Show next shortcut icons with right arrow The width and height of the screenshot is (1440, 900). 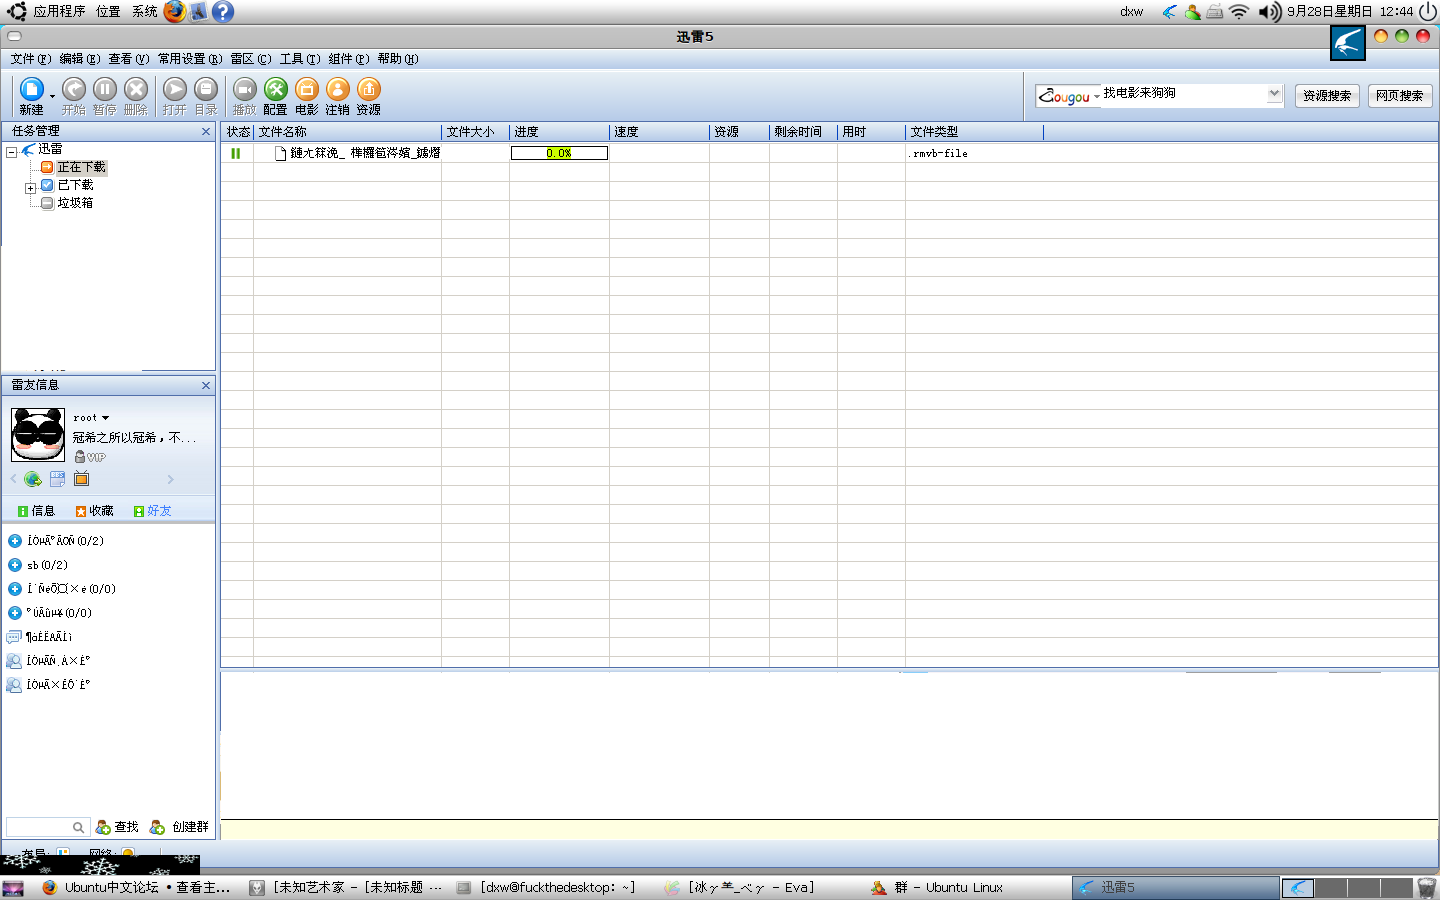170,479
